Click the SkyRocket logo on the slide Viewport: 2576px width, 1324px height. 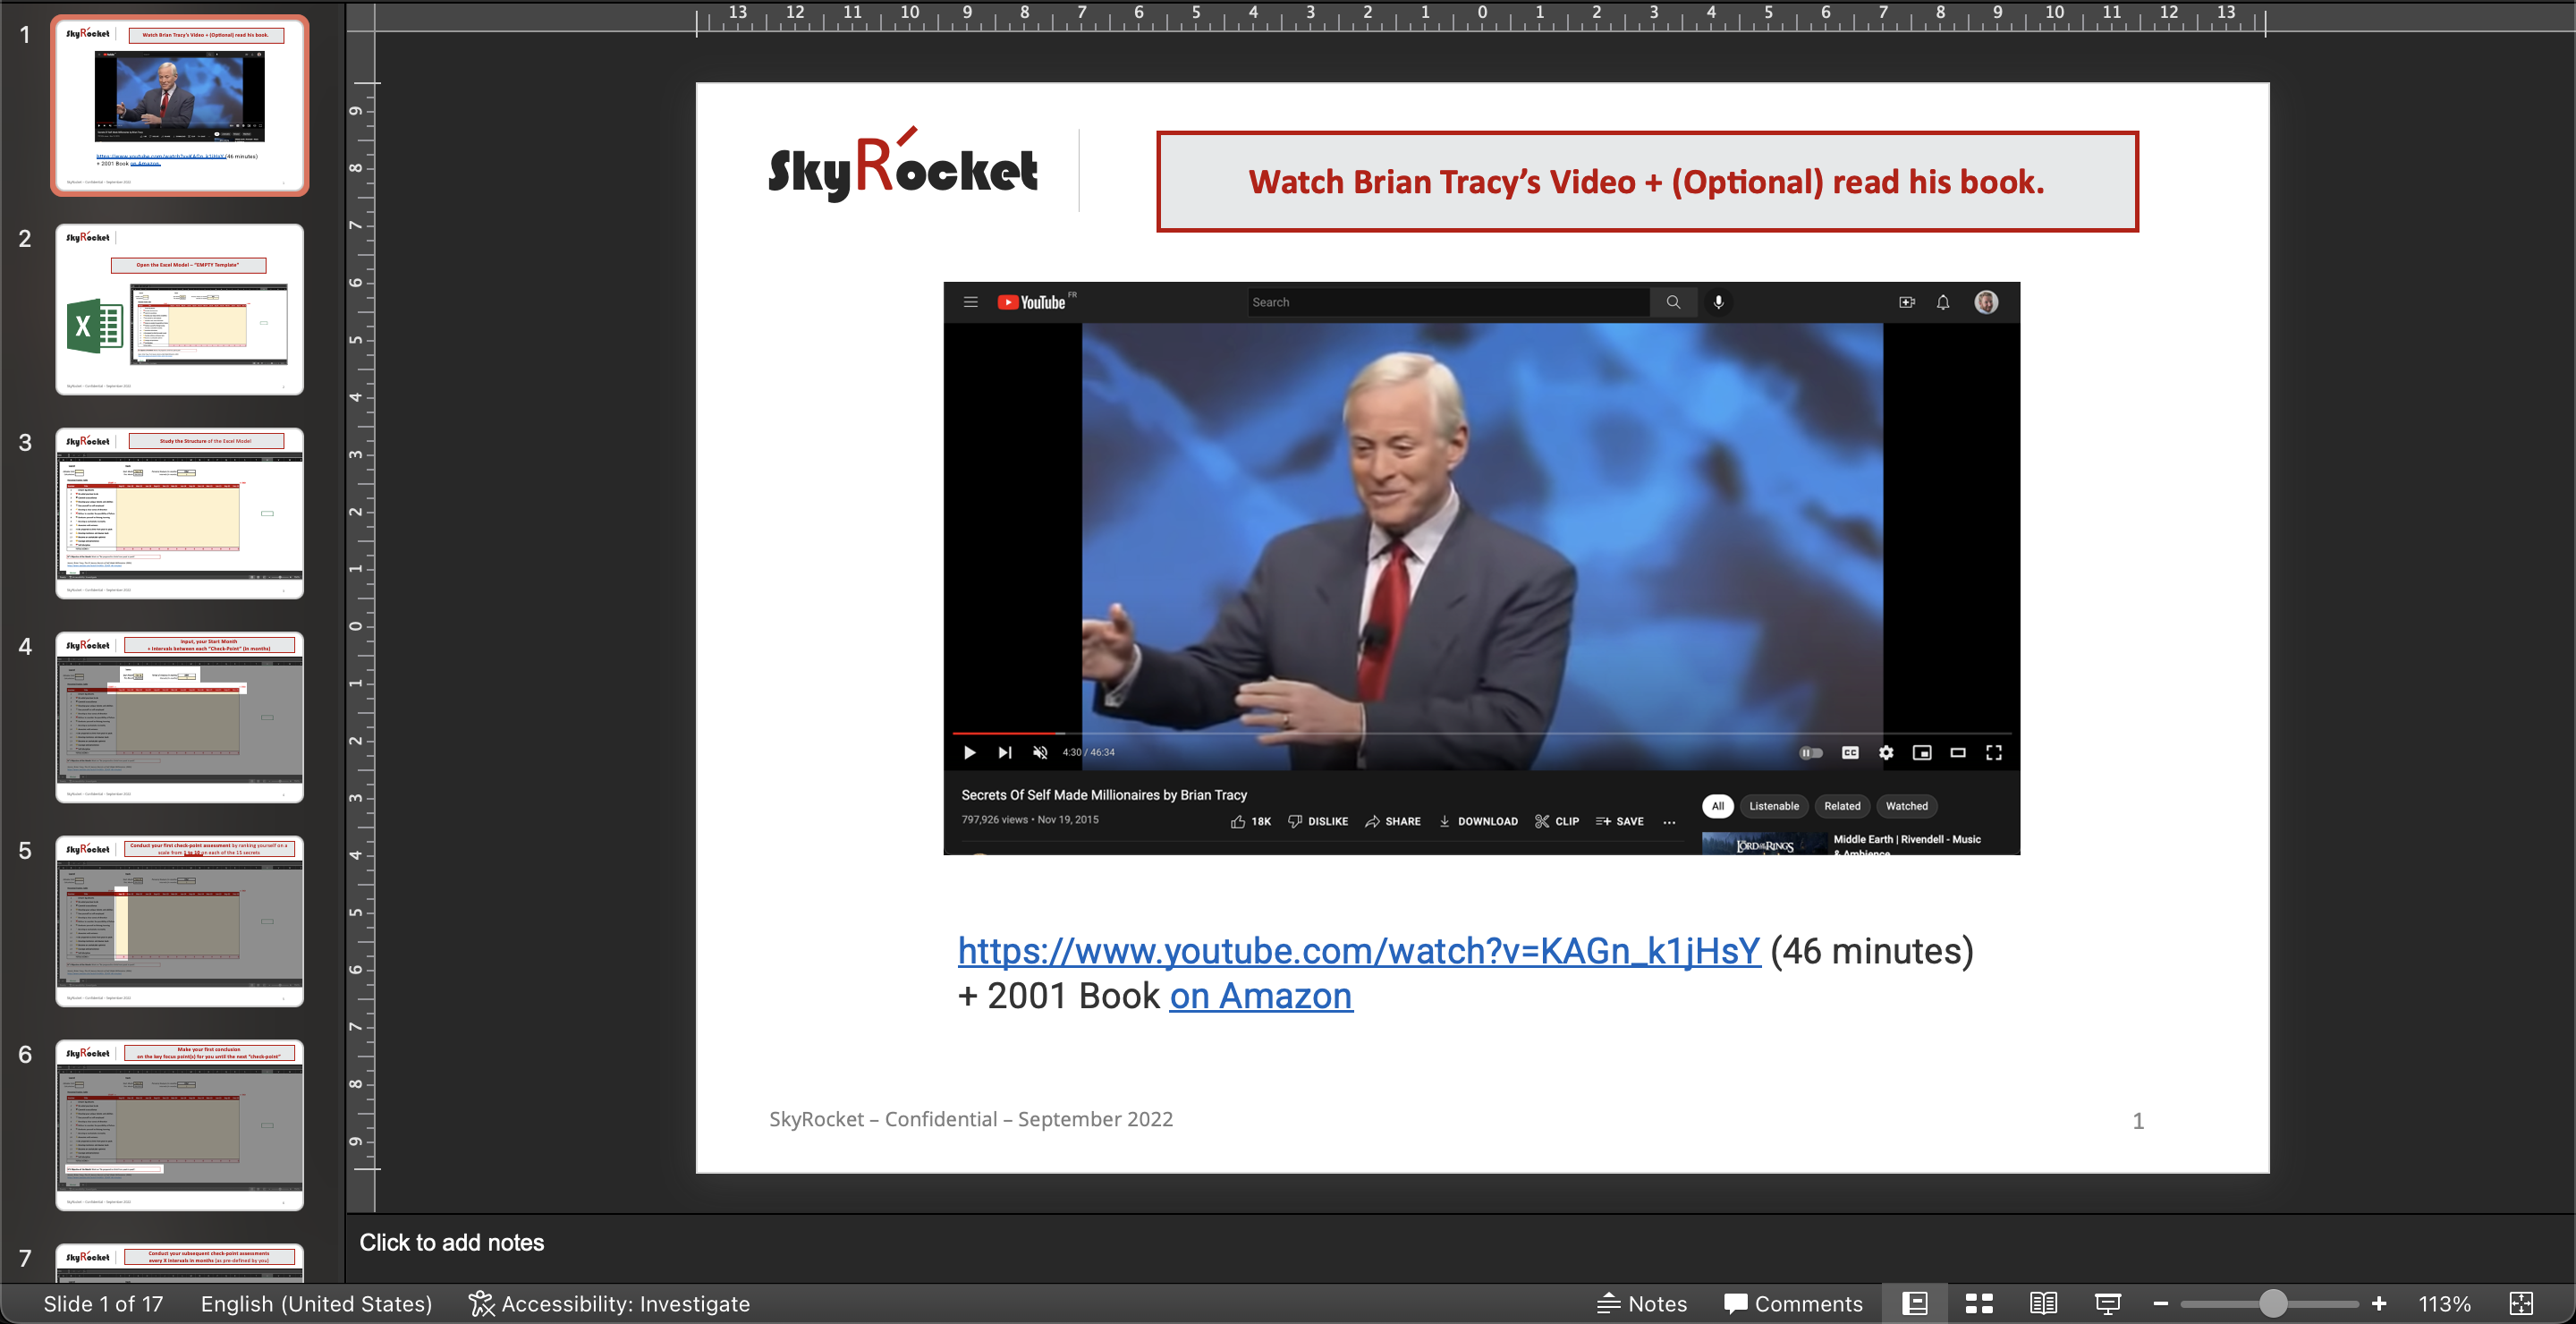903,165
